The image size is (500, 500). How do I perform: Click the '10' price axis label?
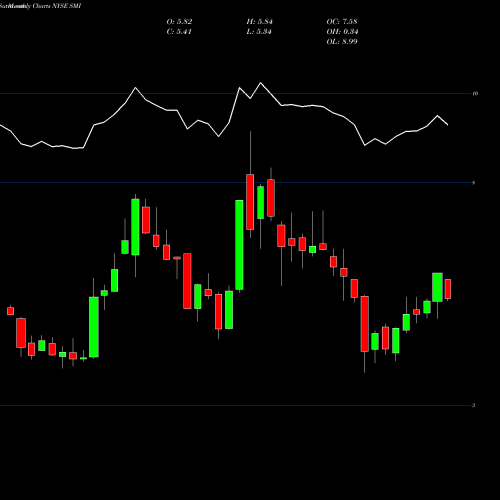475,94
